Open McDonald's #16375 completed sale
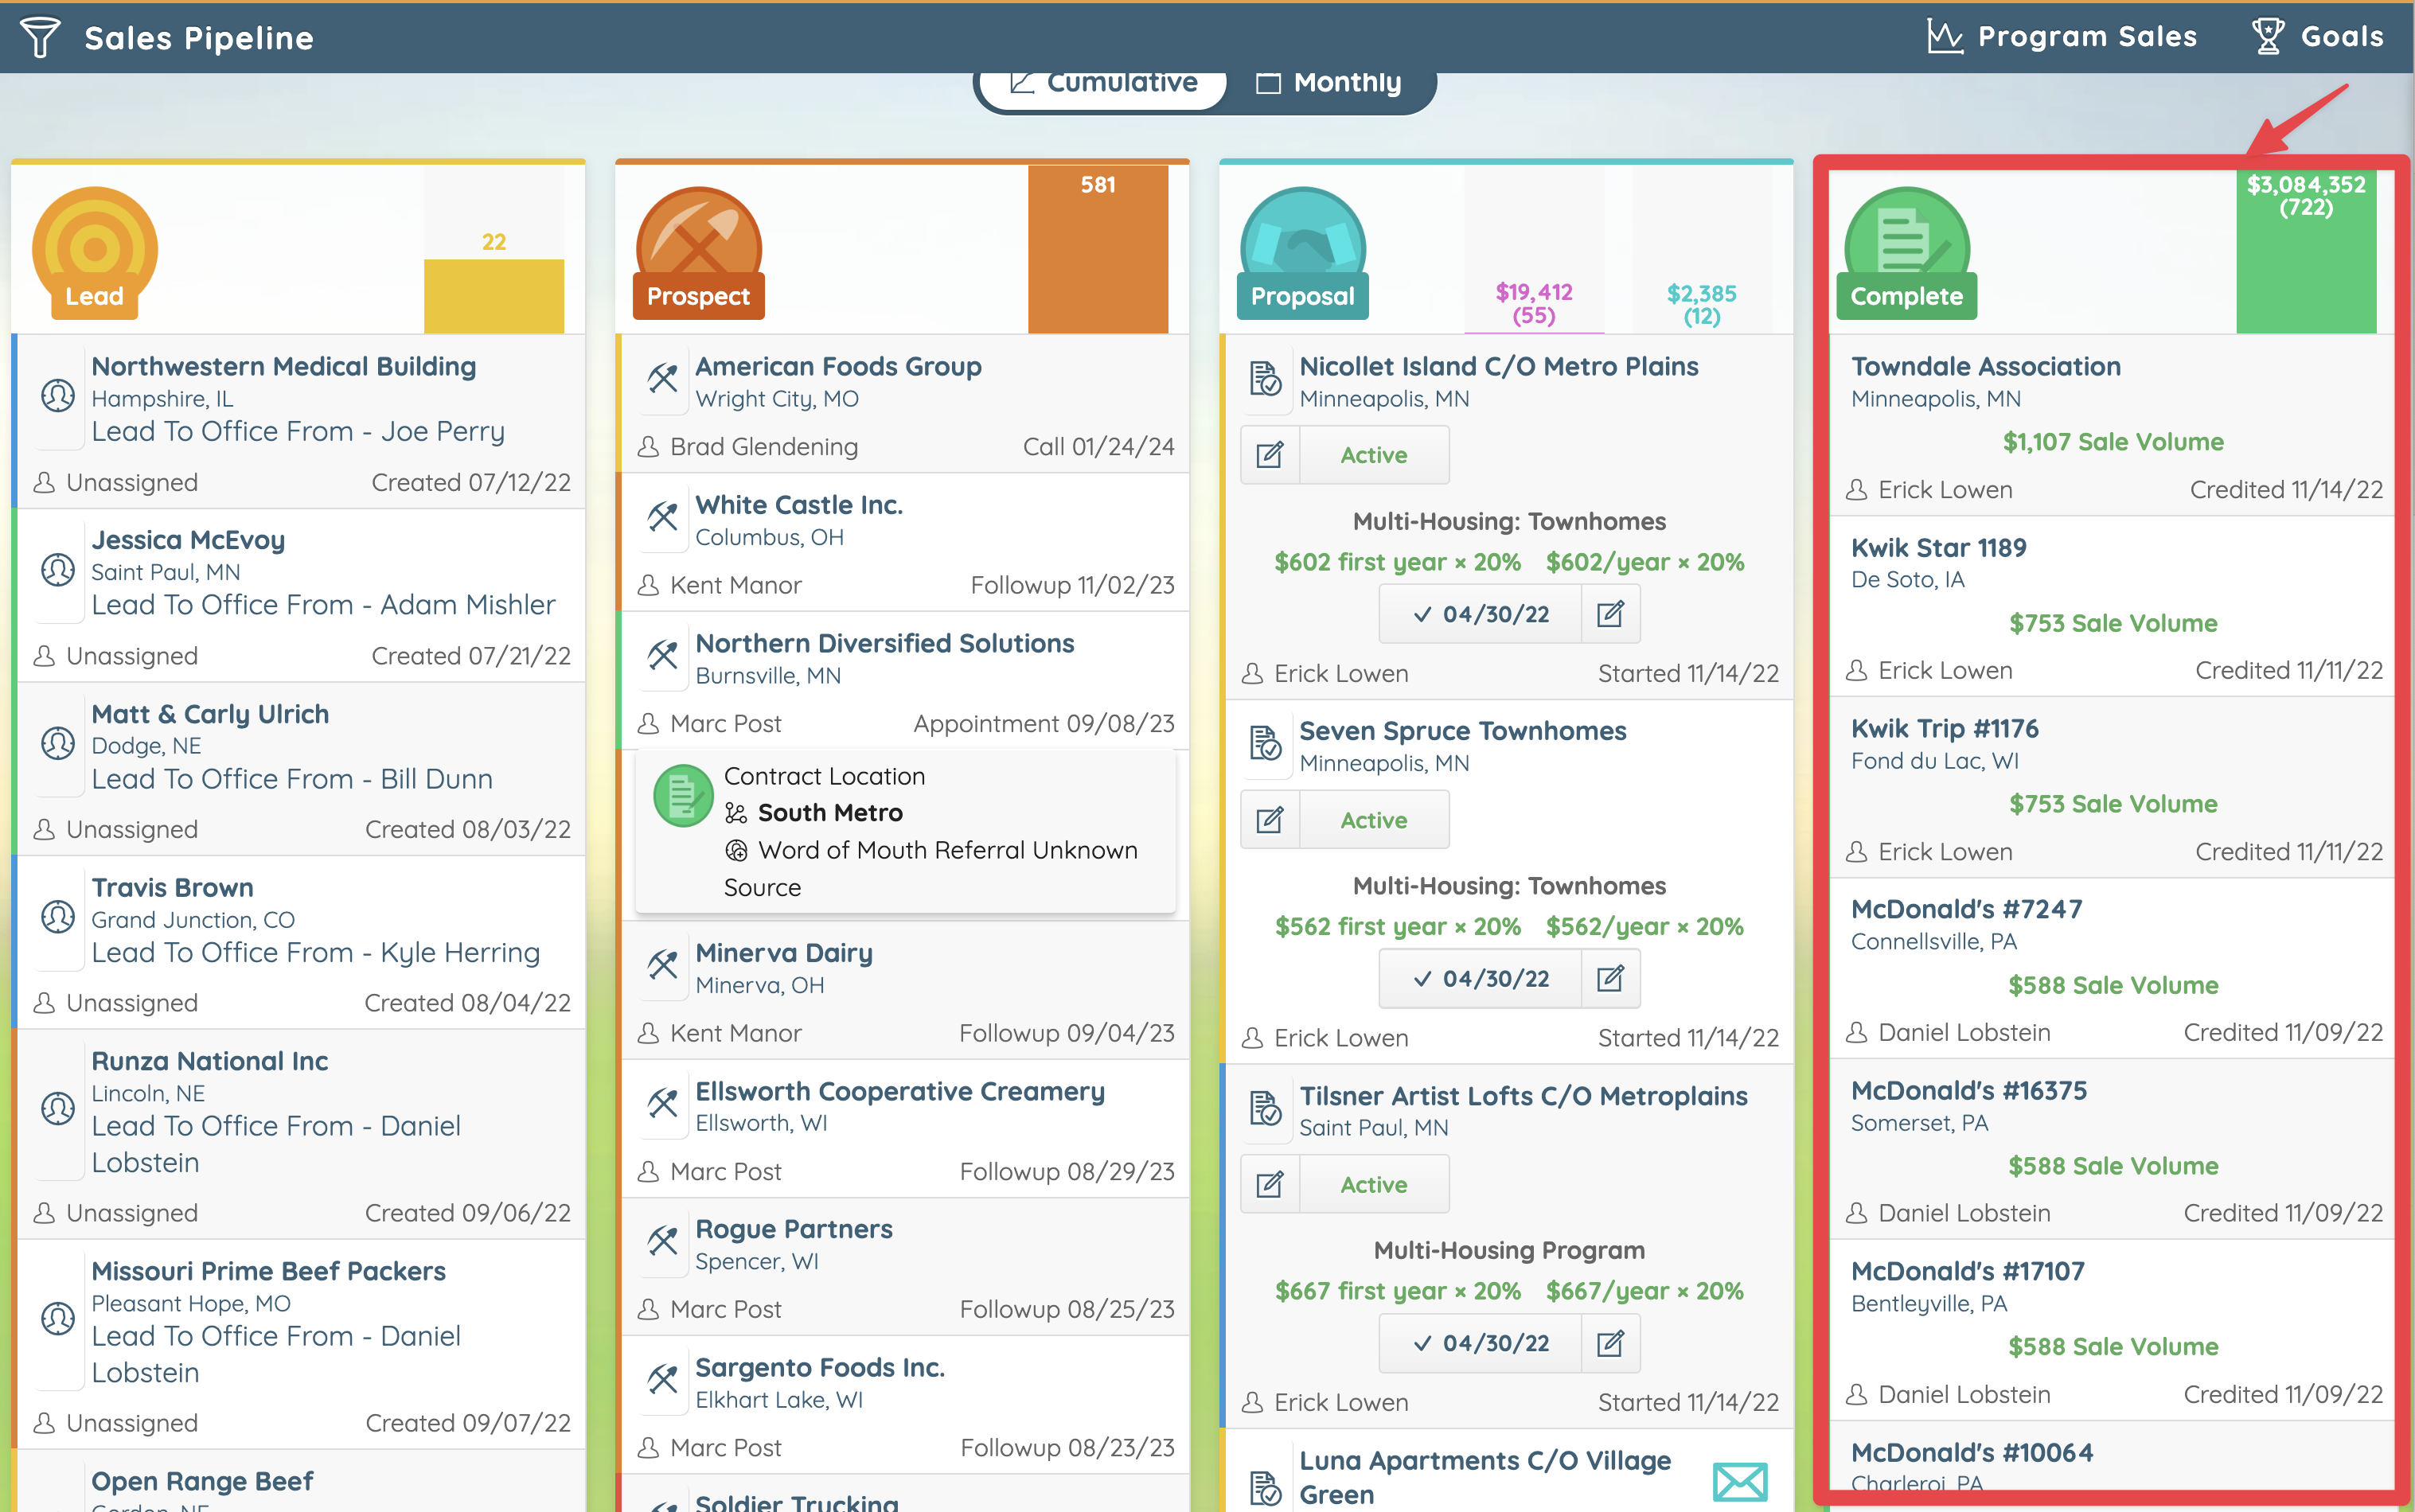 pyautogui.click(x=1968, y=1090)
